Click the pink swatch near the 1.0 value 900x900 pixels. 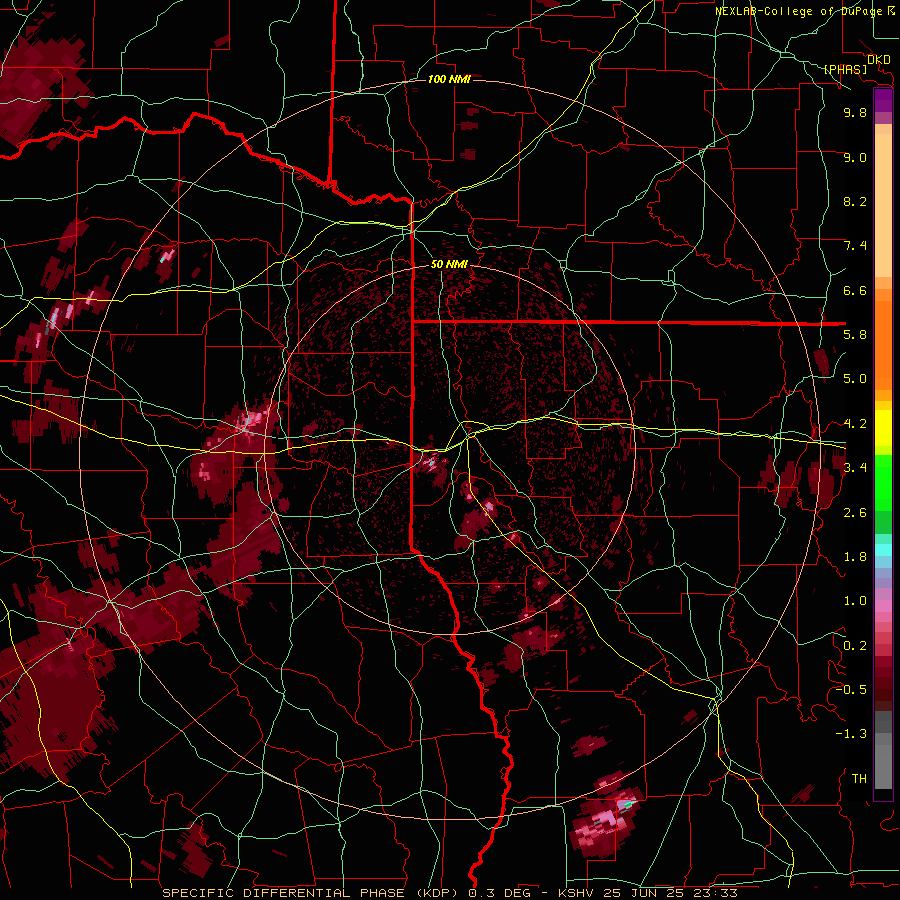pyautogui.click(x=883, y=606)
